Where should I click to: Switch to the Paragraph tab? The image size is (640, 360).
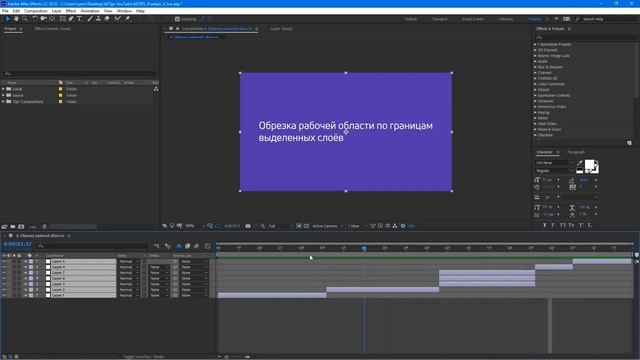[576, 152]
